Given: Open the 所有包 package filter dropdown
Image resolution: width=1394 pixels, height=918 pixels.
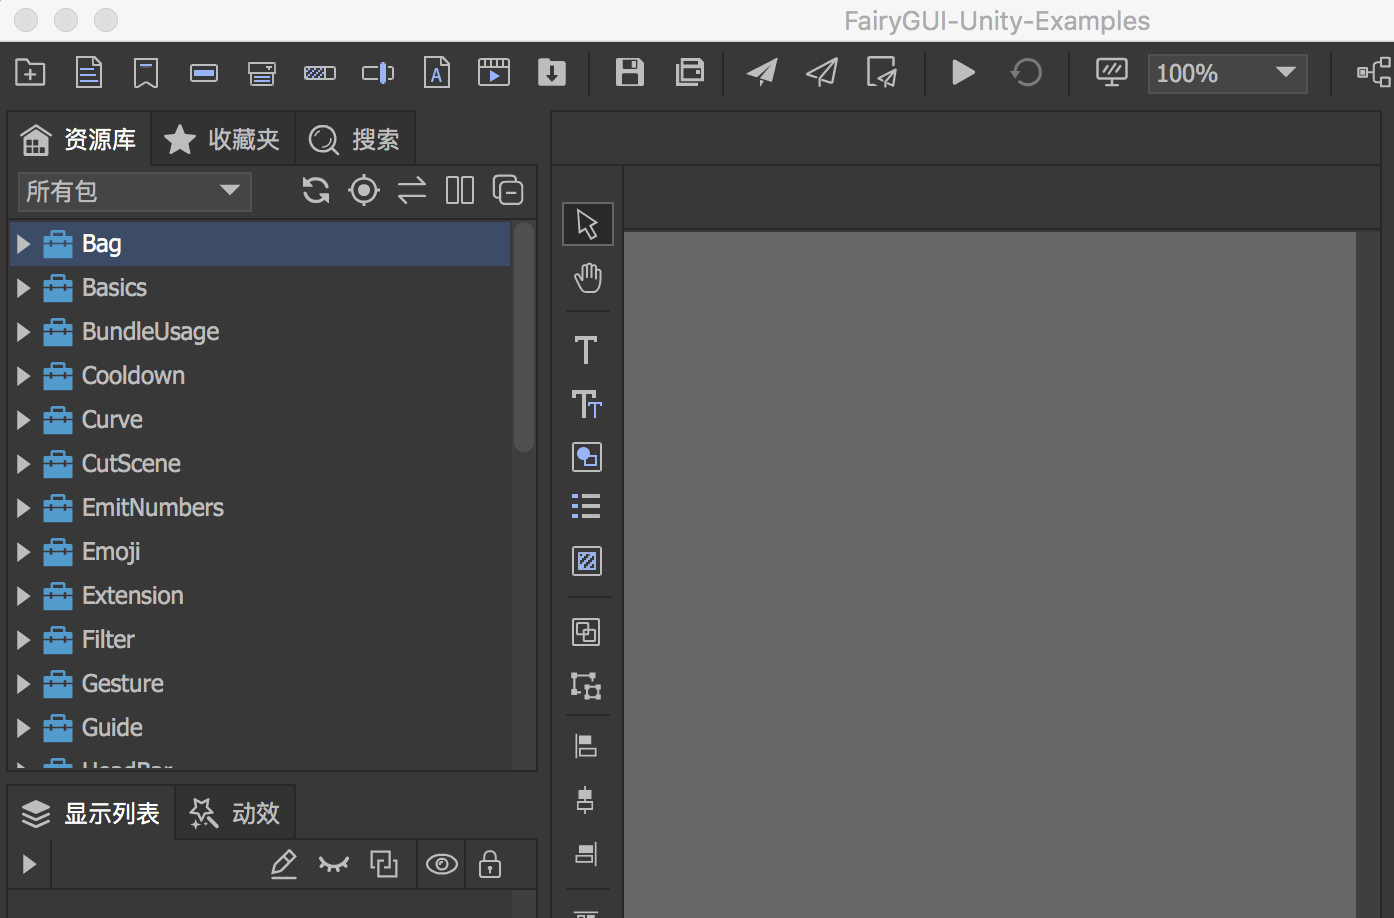Looking at the screenshot, I should (134, 191).
